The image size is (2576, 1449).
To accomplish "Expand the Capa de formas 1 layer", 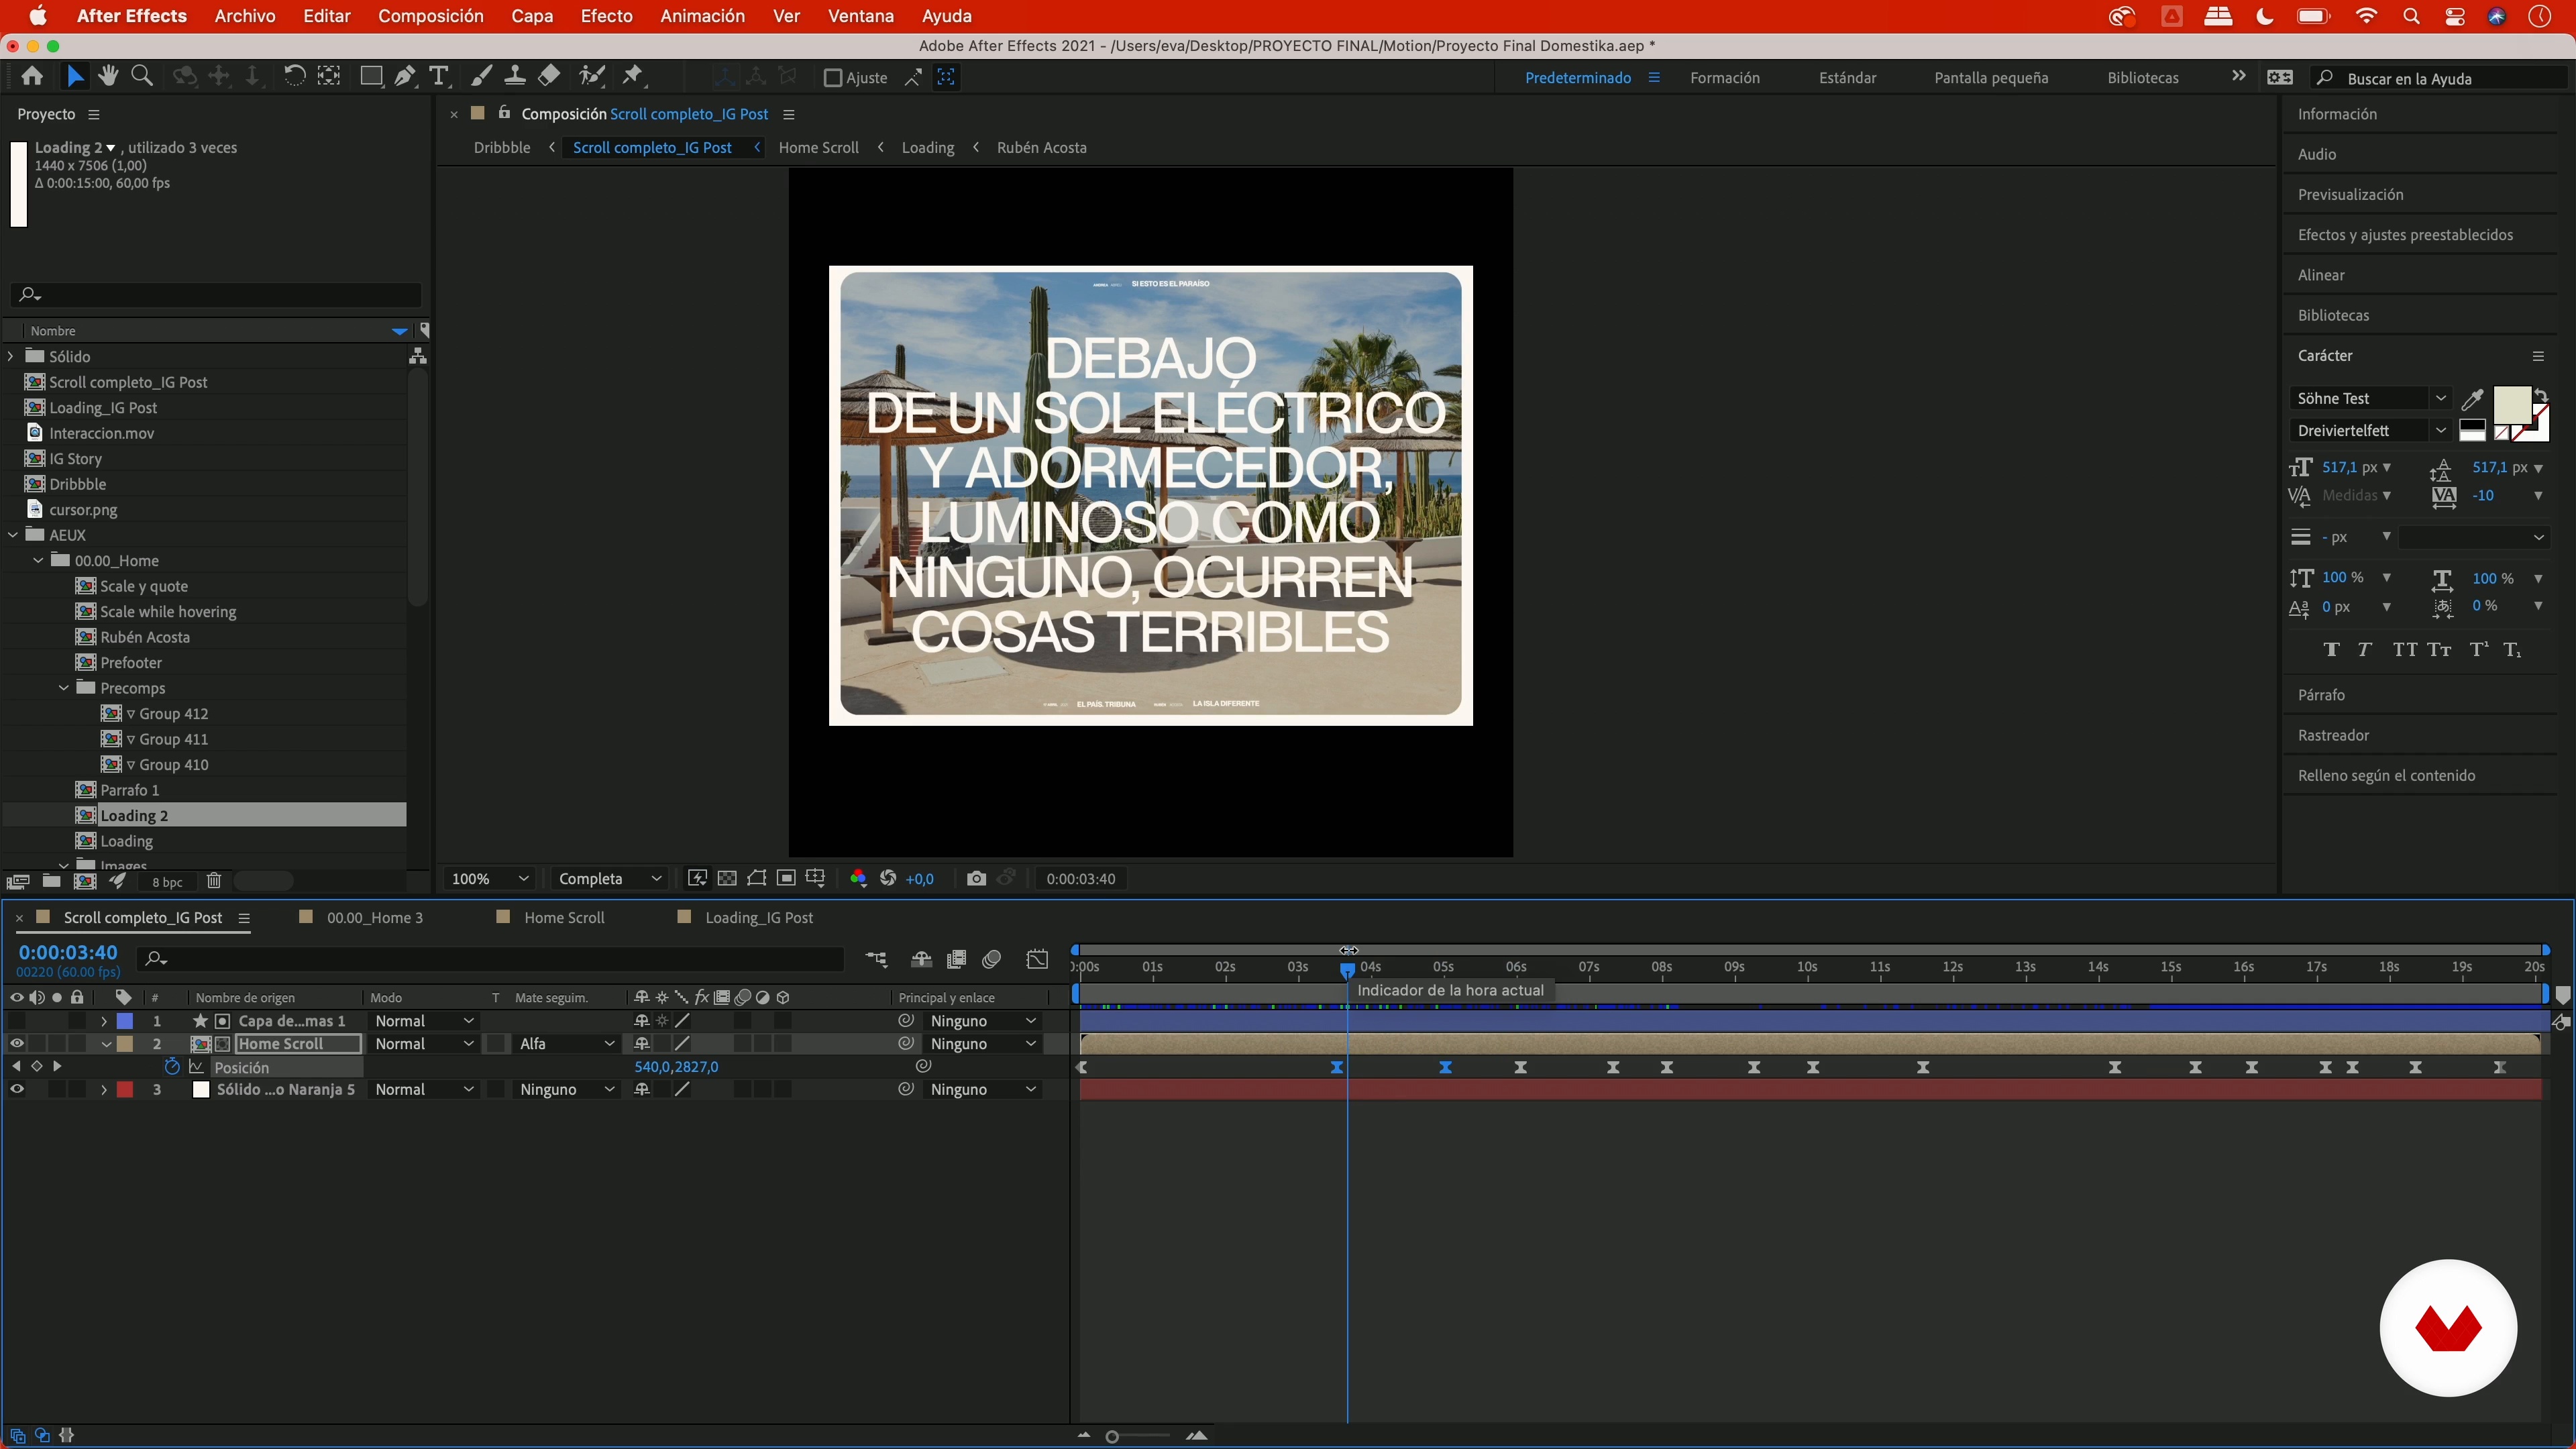I will pos(103,1021).
